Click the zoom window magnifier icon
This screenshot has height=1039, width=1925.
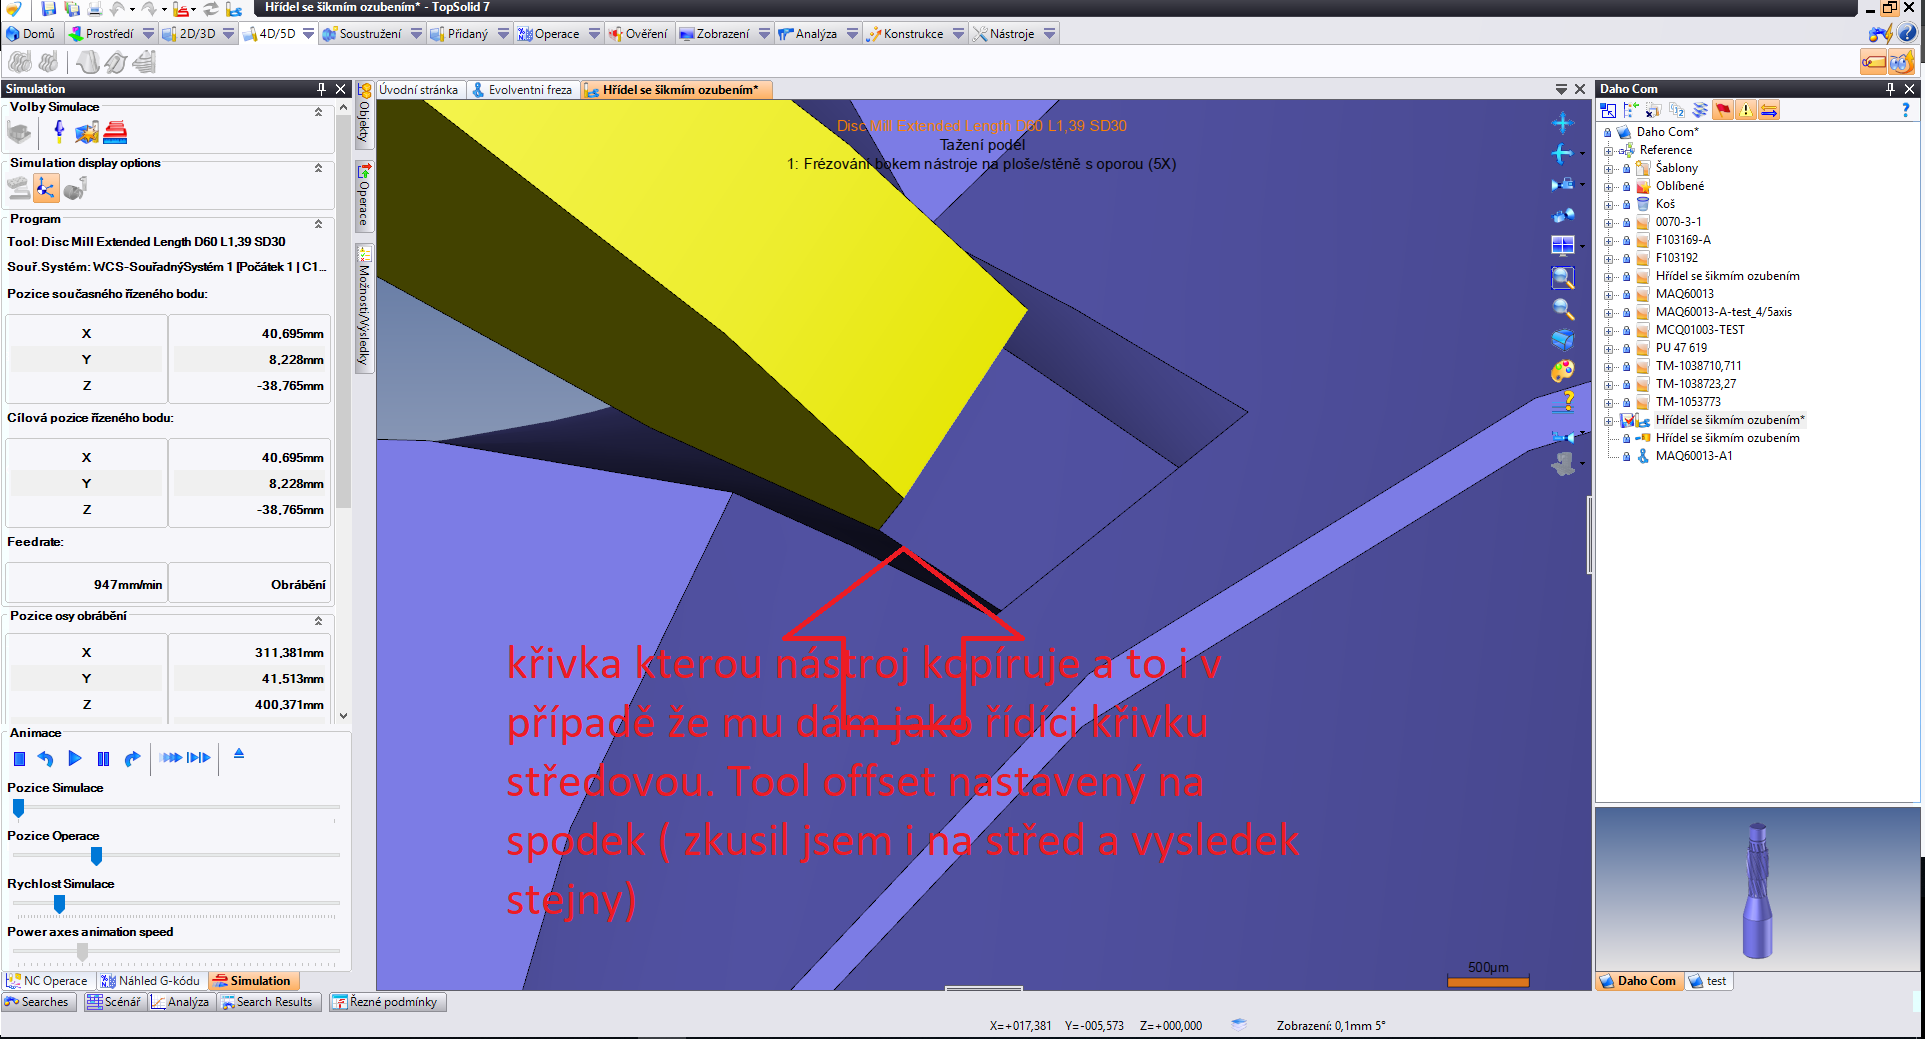[x=1562, y=278]
